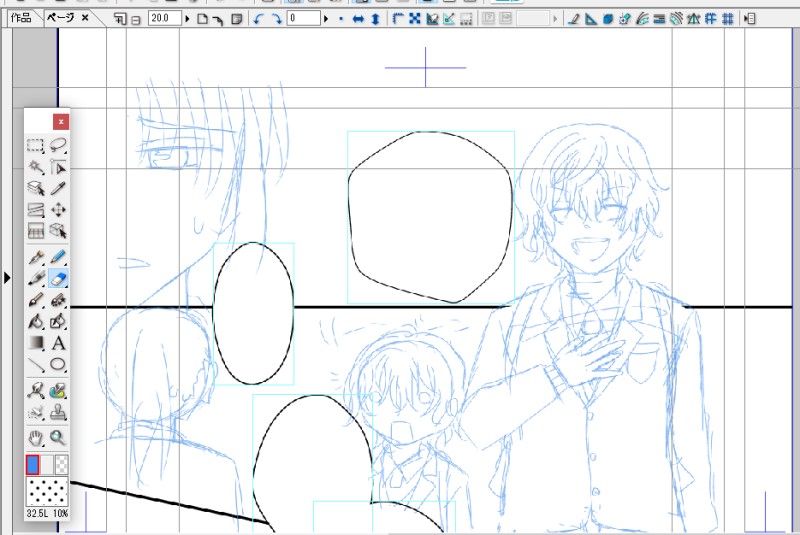Viewport: 800px width, 535px height.
Task: Open the rotation angle dropdown arrow
Action: (x=326, y=19)
